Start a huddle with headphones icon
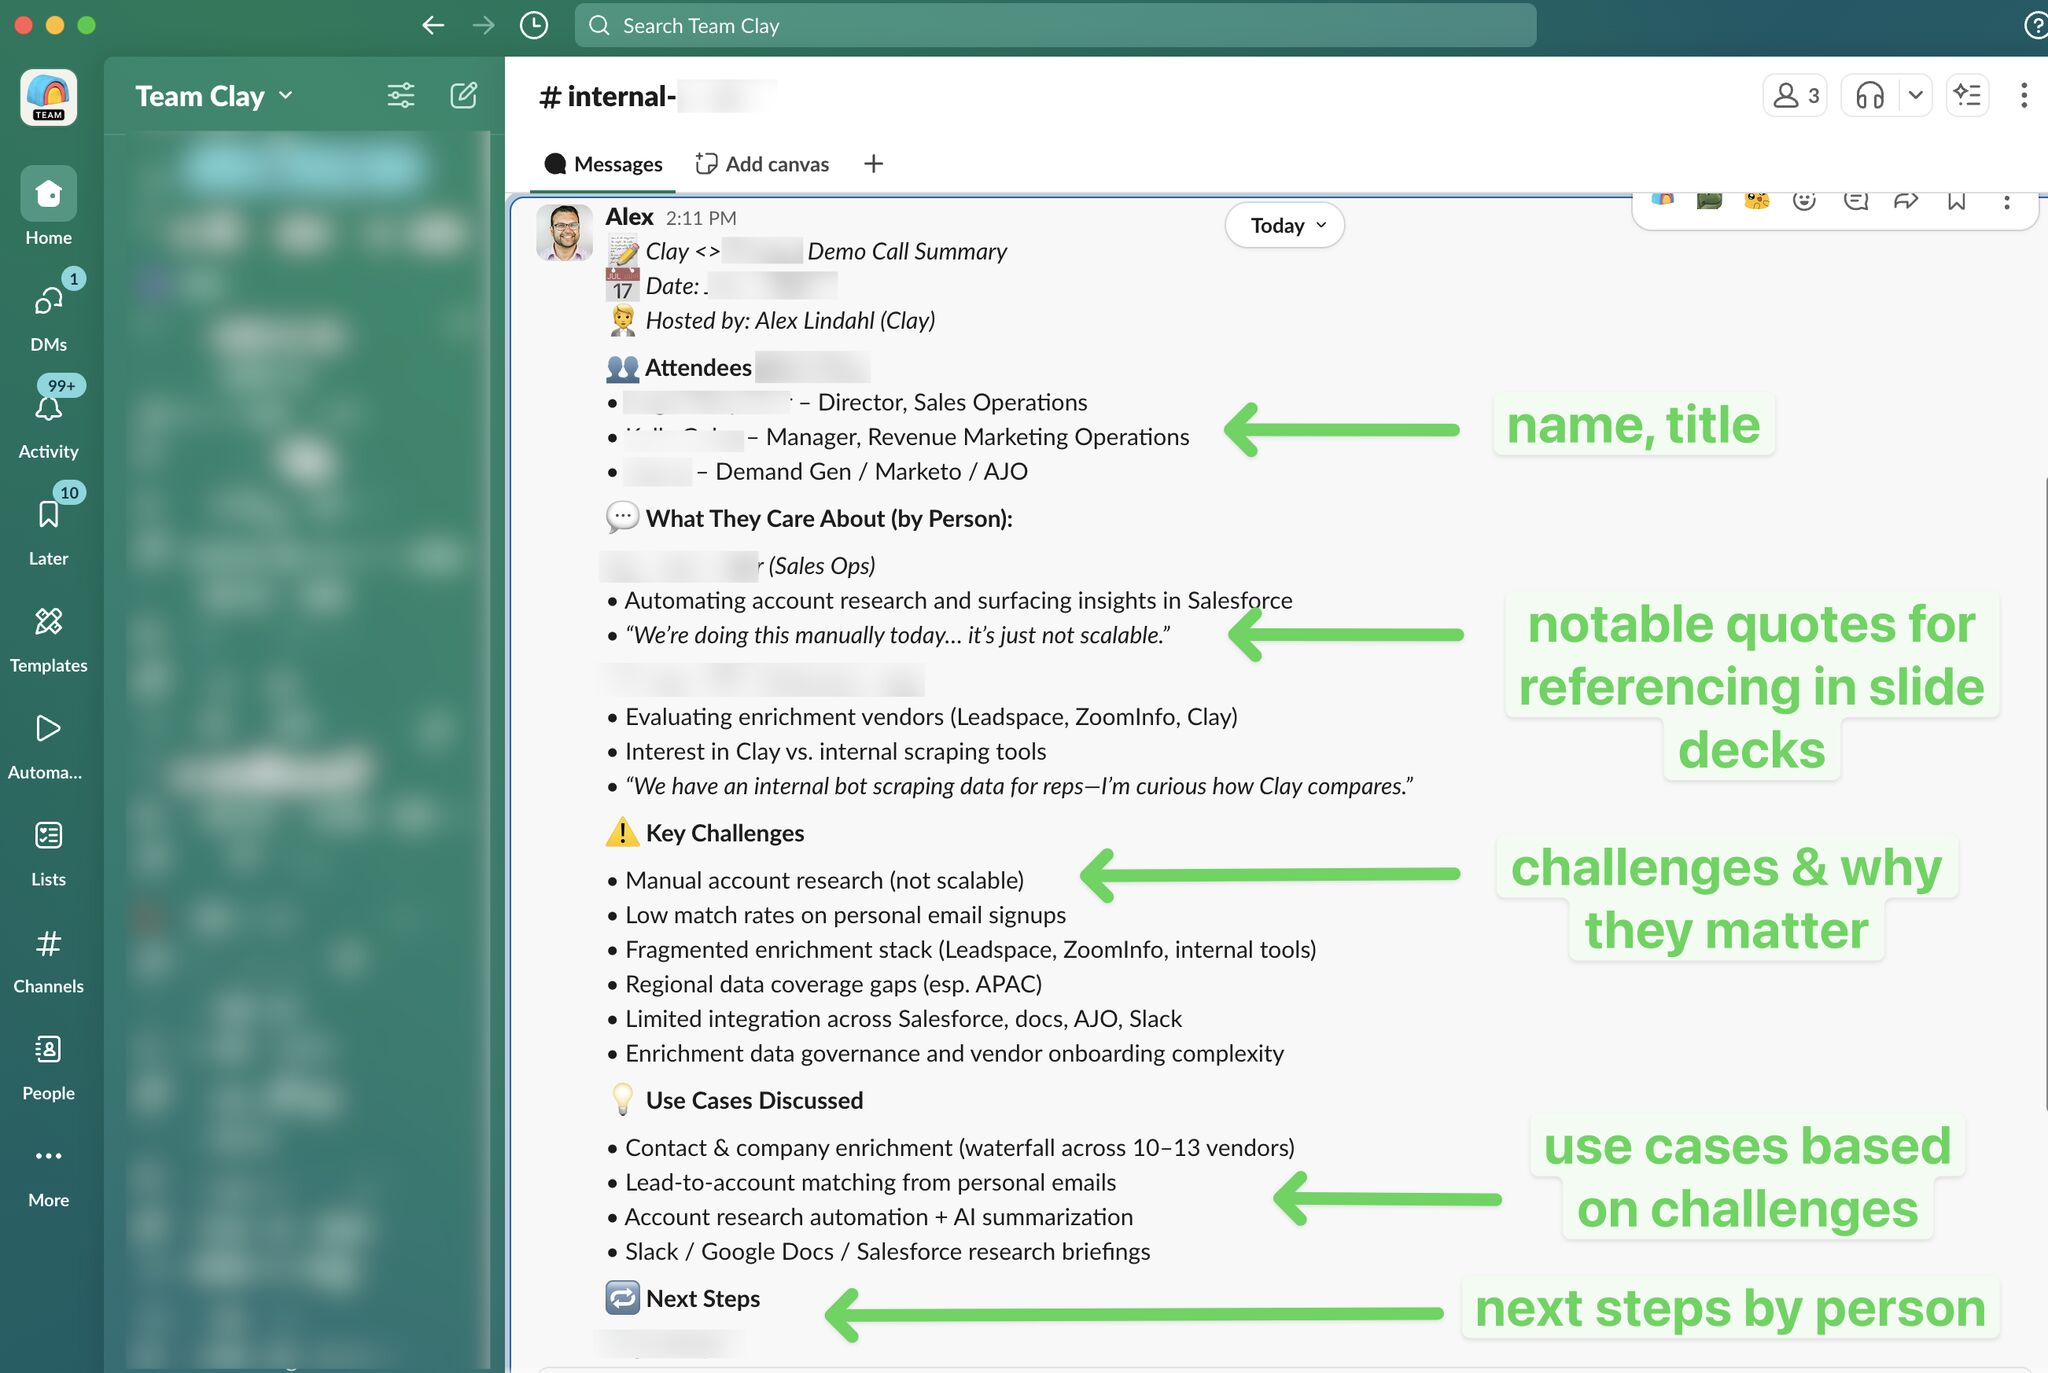Viewport: 2048px width, 1373px height. 1870,96
